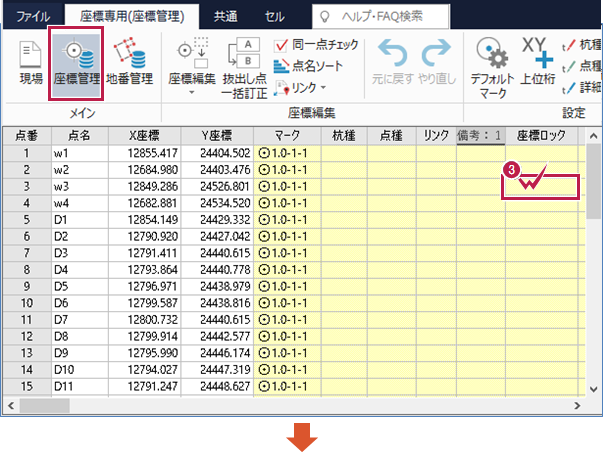The height and width of the screenshot is (452, 603).
Task: Click the 備考:1 column header
Action: pyautogui.click(x=481, y=136)
